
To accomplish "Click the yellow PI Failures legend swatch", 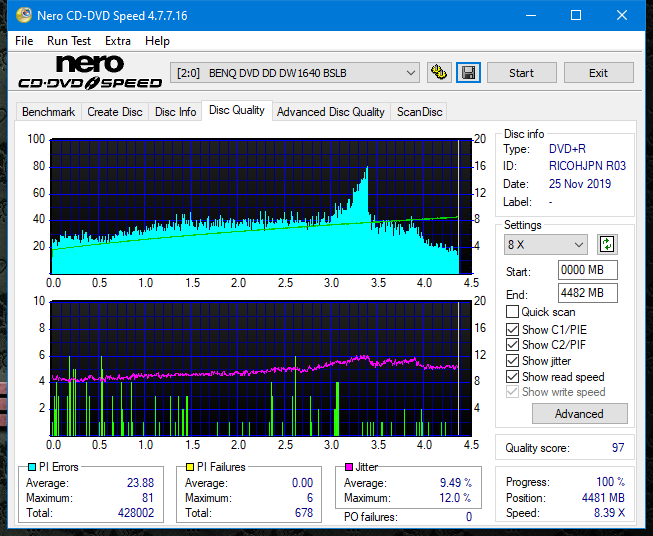I will point(190,467).
